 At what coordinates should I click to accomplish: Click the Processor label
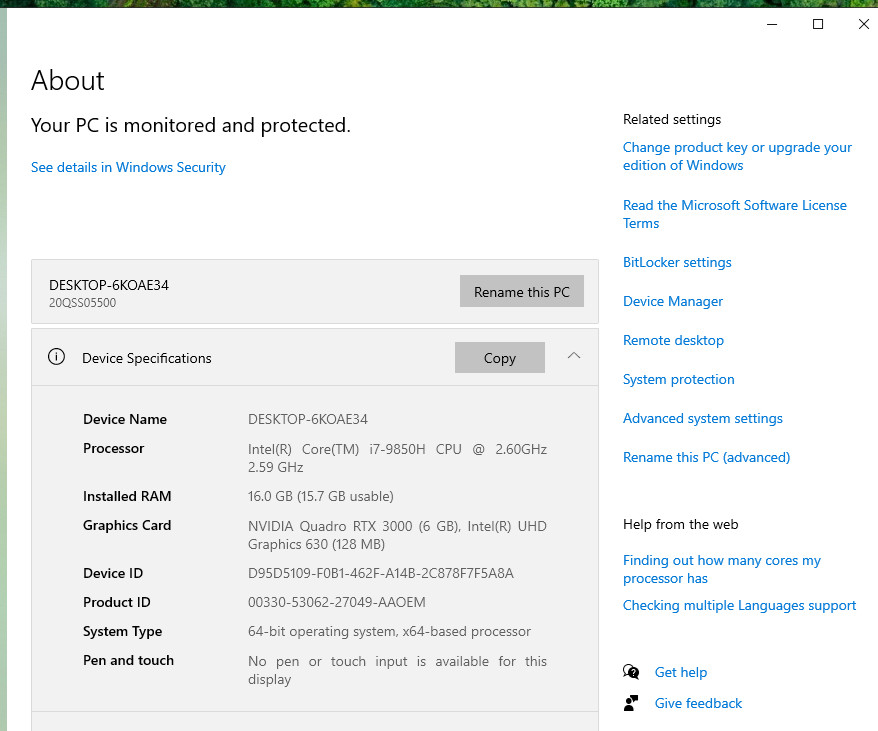(114, 448)
